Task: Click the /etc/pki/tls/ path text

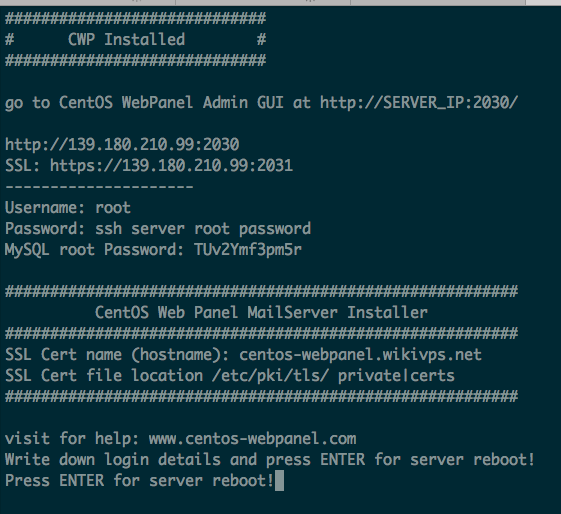Action: [270, 376]
